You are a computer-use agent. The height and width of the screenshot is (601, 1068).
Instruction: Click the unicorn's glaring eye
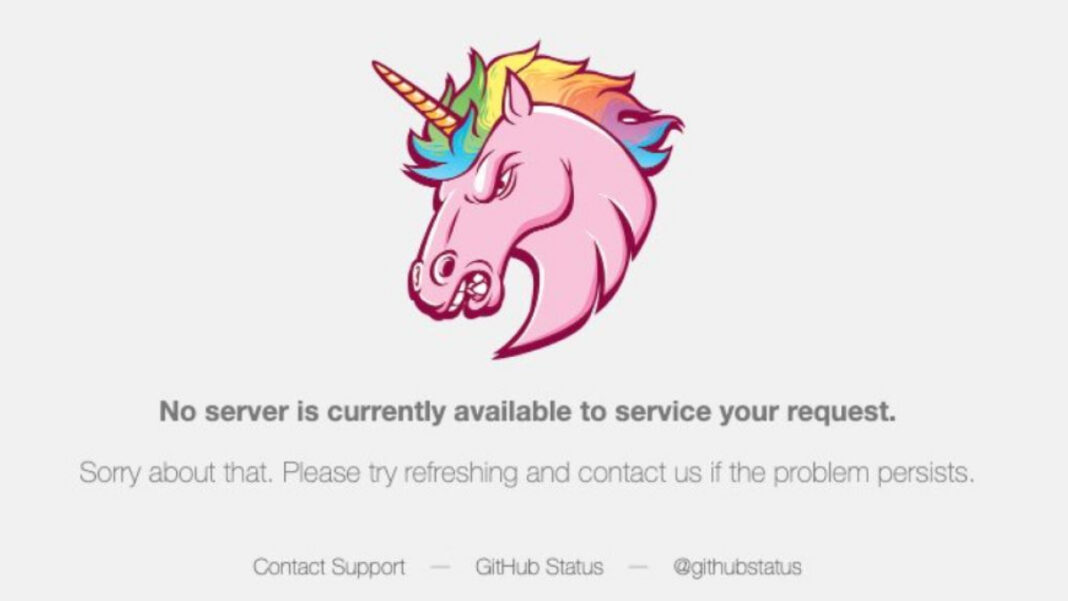coord(502,181)
